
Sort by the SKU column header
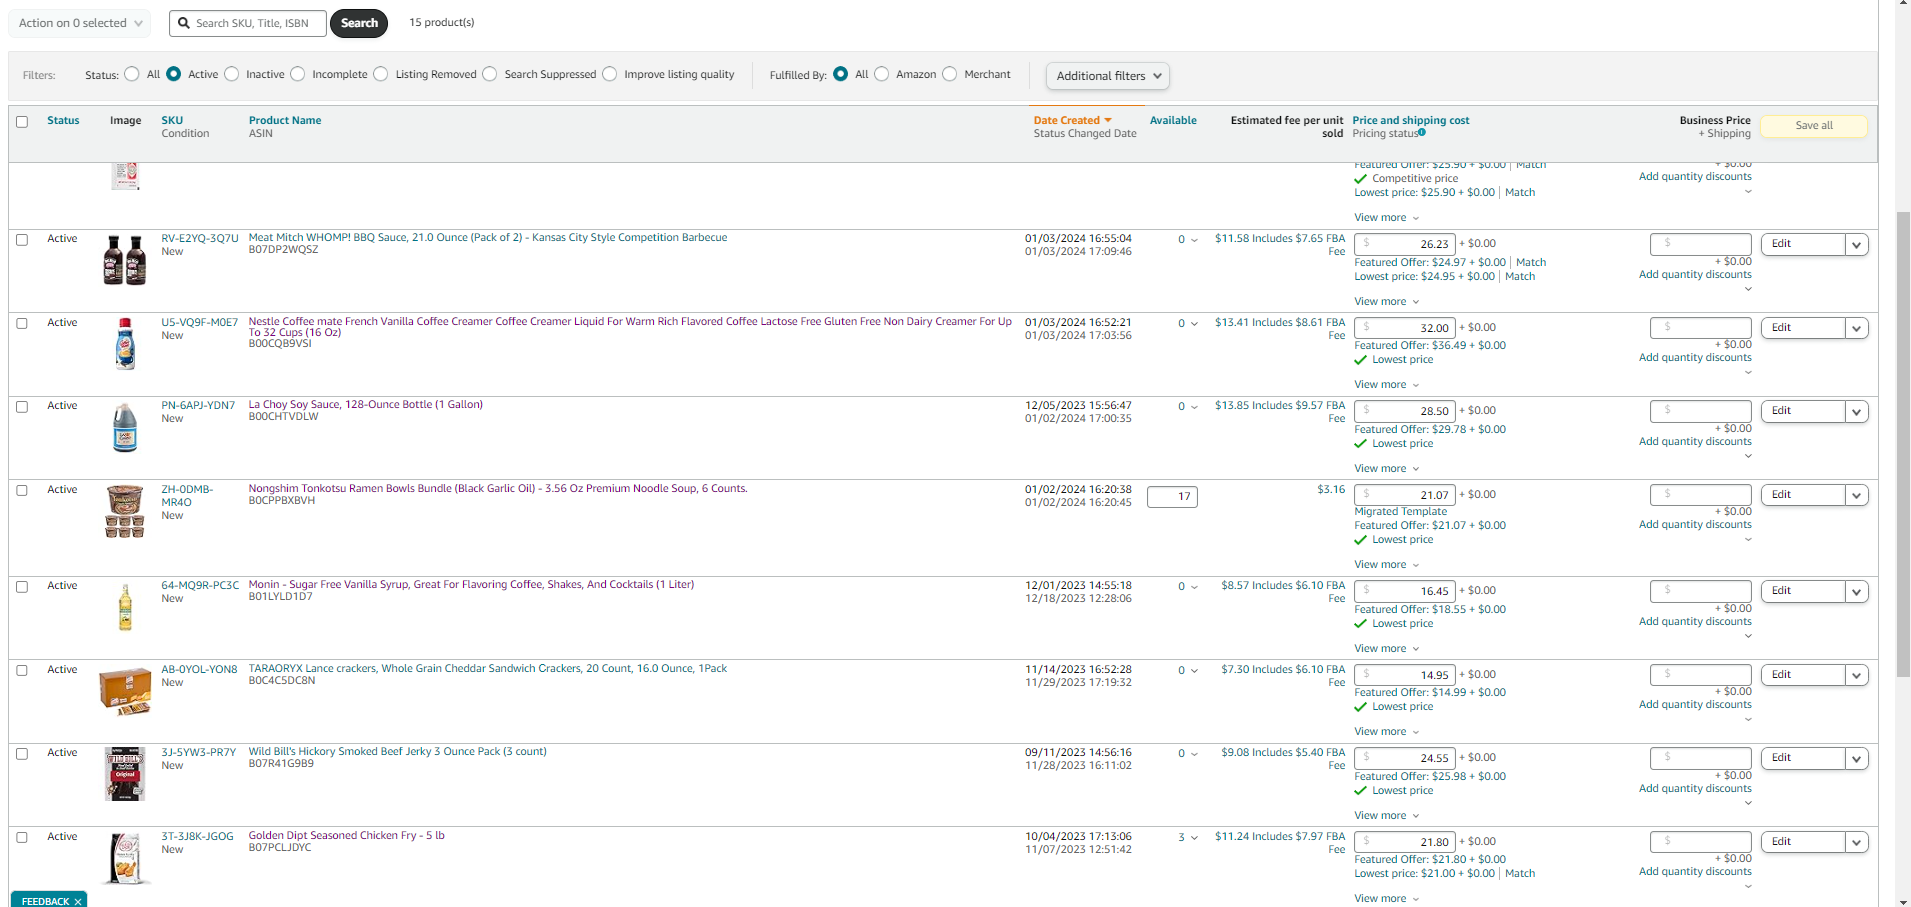172,121
